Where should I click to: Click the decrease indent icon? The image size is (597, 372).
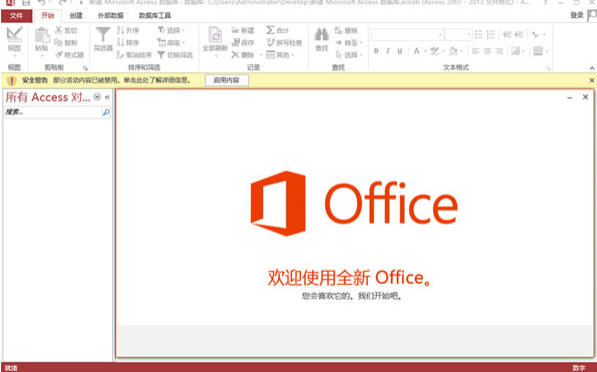(x=507, y=35)
